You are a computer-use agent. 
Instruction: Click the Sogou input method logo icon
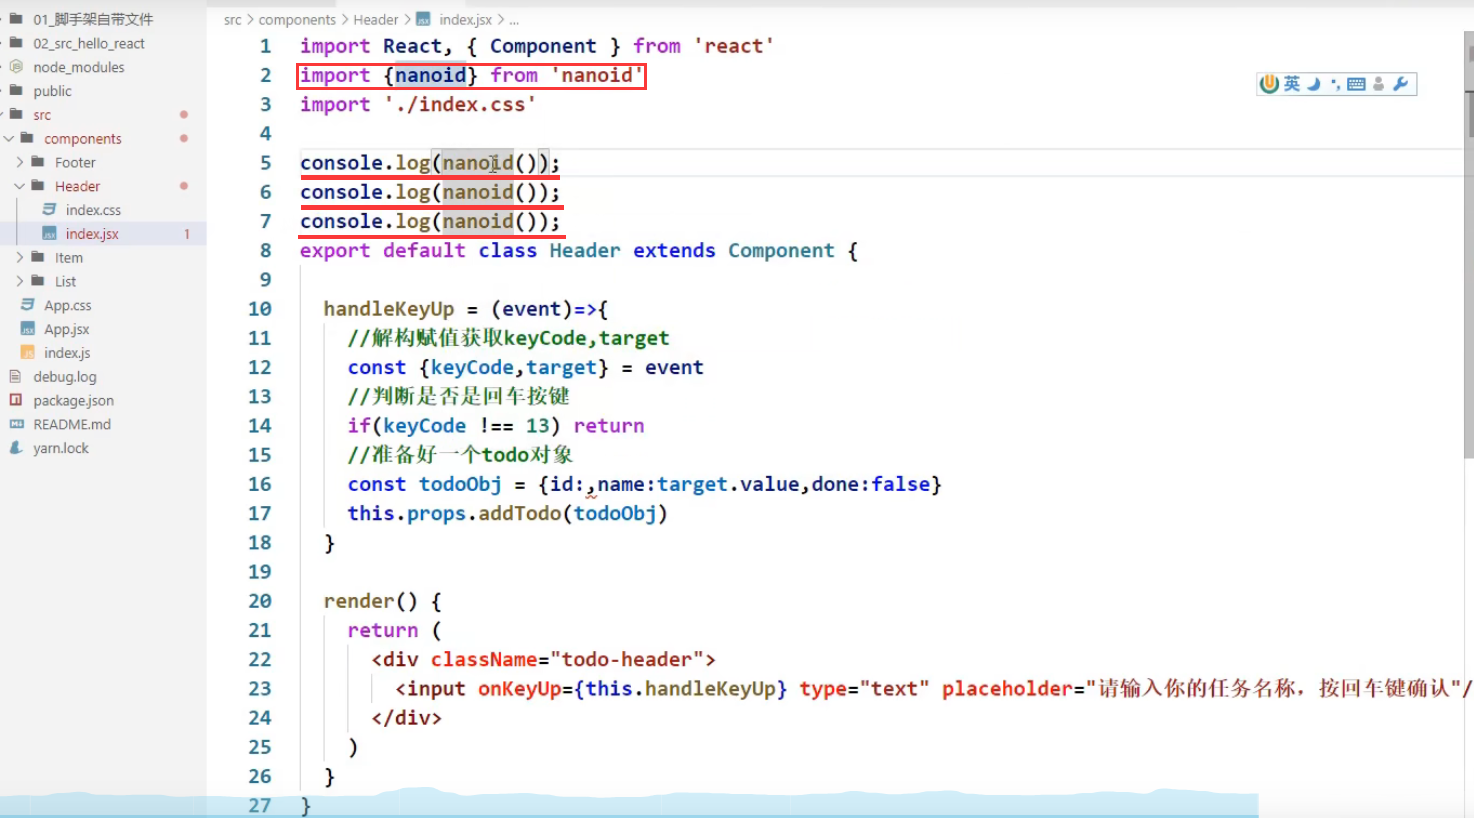click(x=1269, y=84)
